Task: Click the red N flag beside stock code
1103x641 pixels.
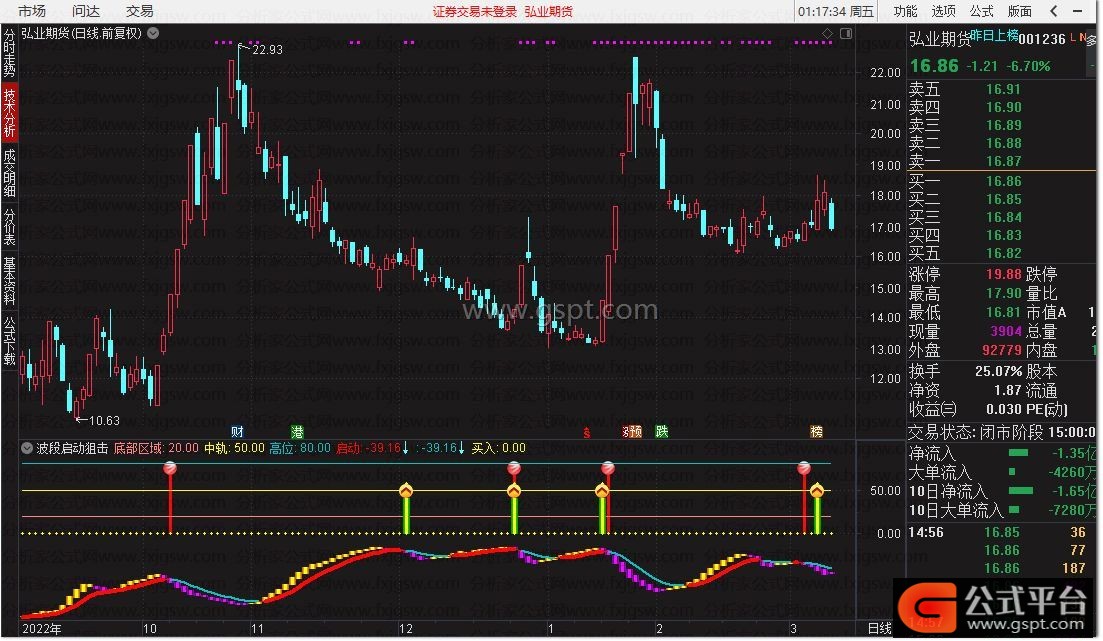Action: 1082,37
